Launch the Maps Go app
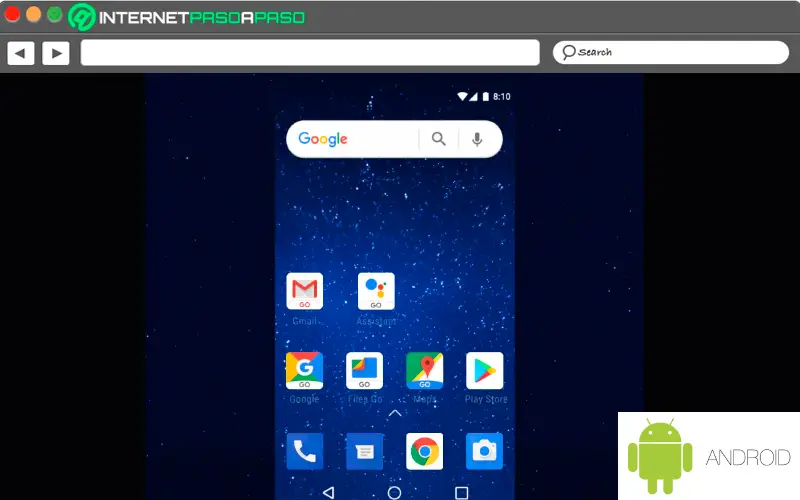The image size is (800, 500). 424,370
